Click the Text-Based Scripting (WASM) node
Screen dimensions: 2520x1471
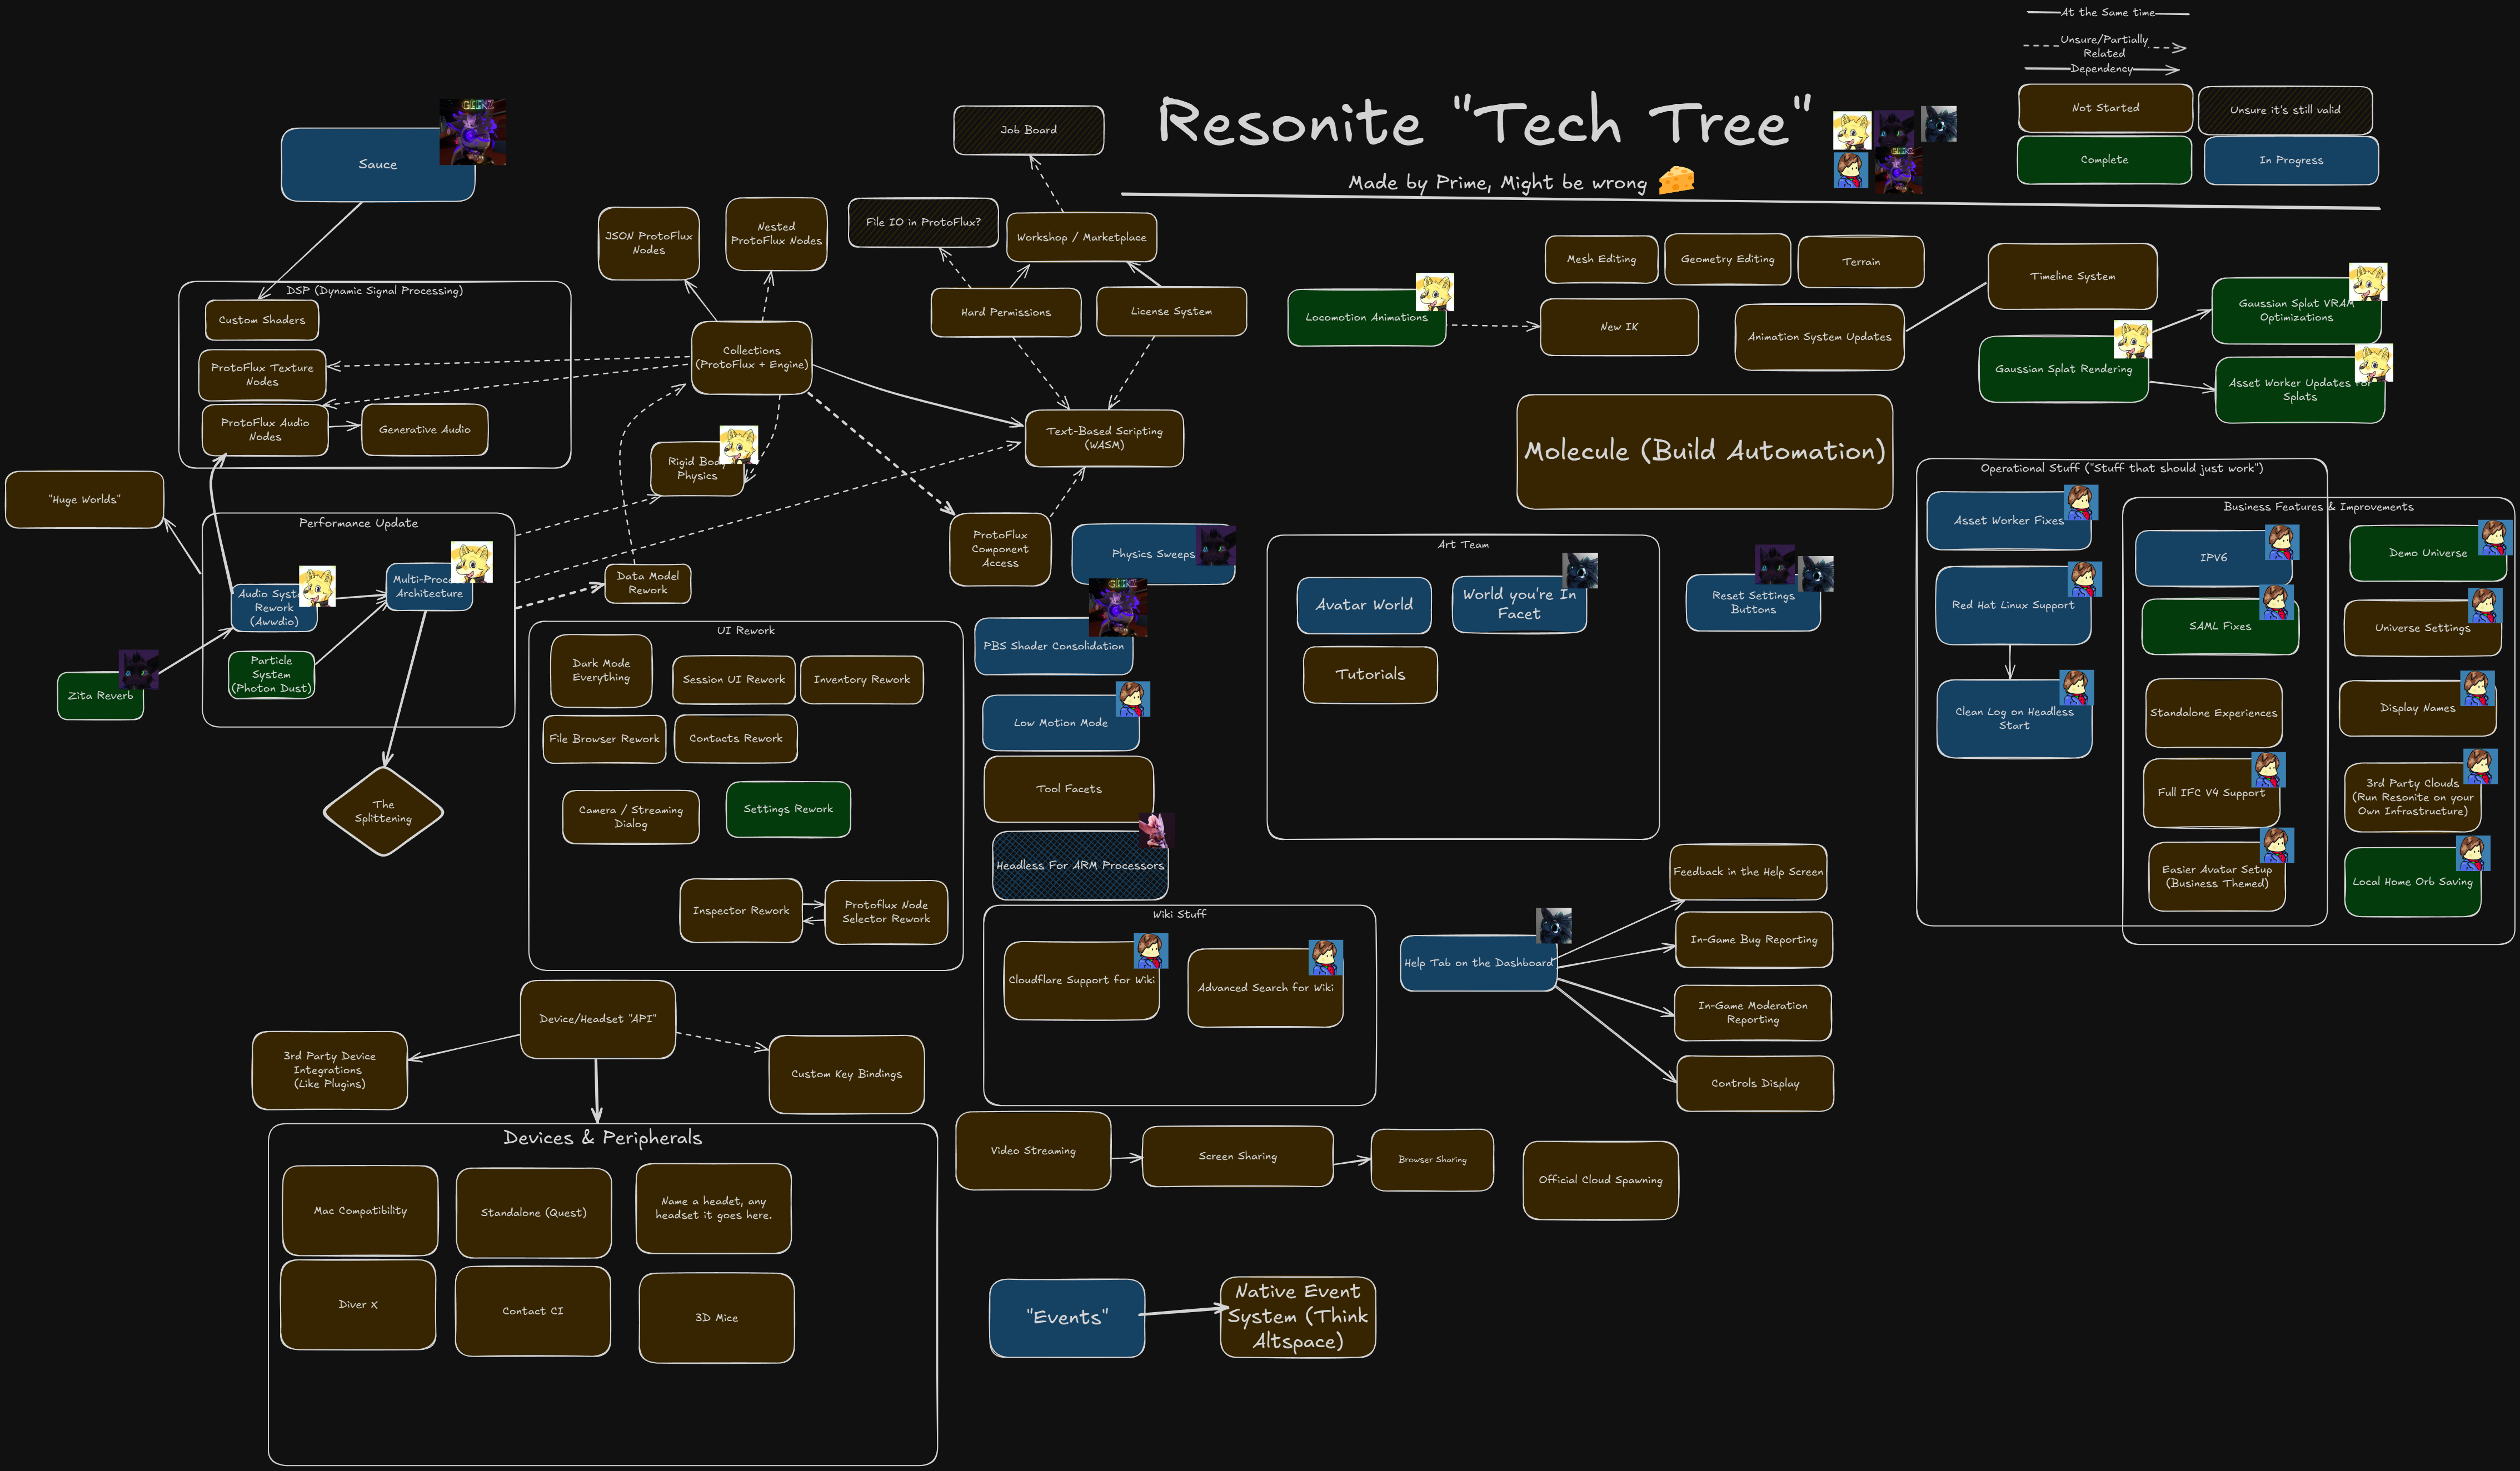point(1104,438)
